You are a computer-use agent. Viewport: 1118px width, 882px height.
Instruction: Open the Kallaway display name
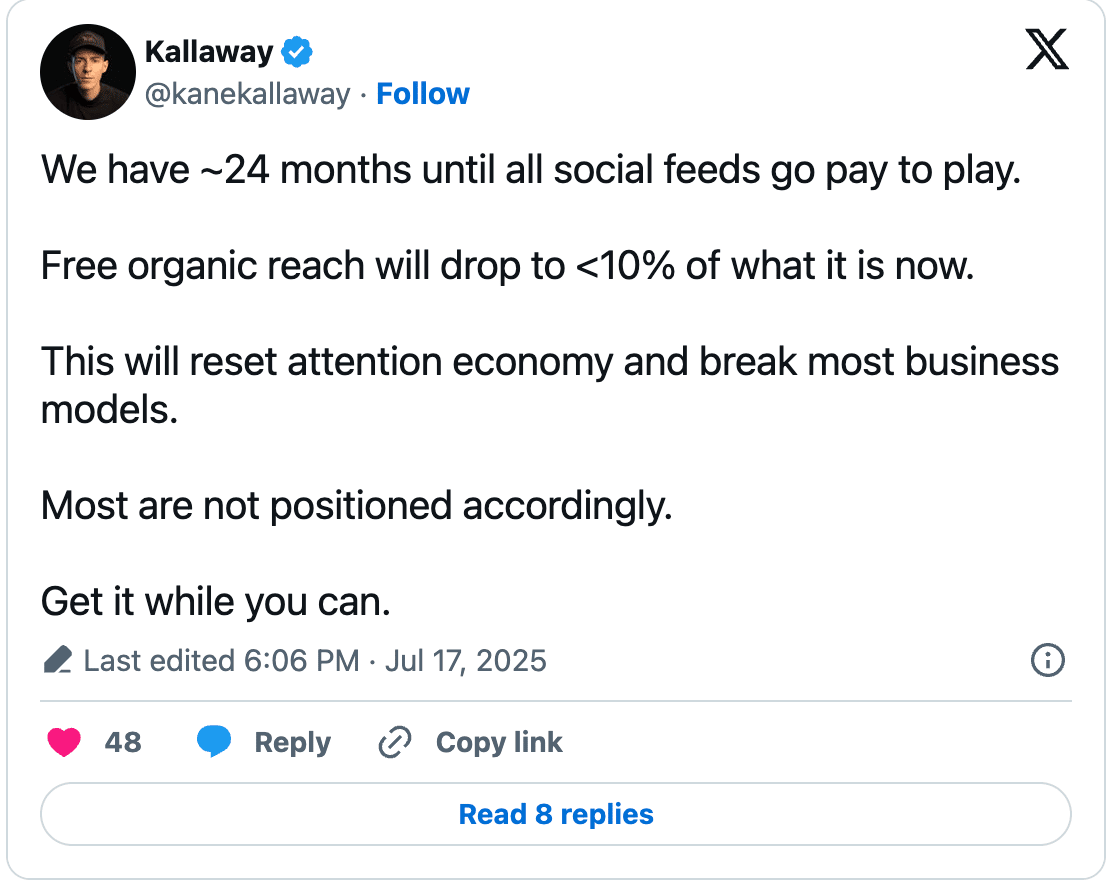pos(209,52)
